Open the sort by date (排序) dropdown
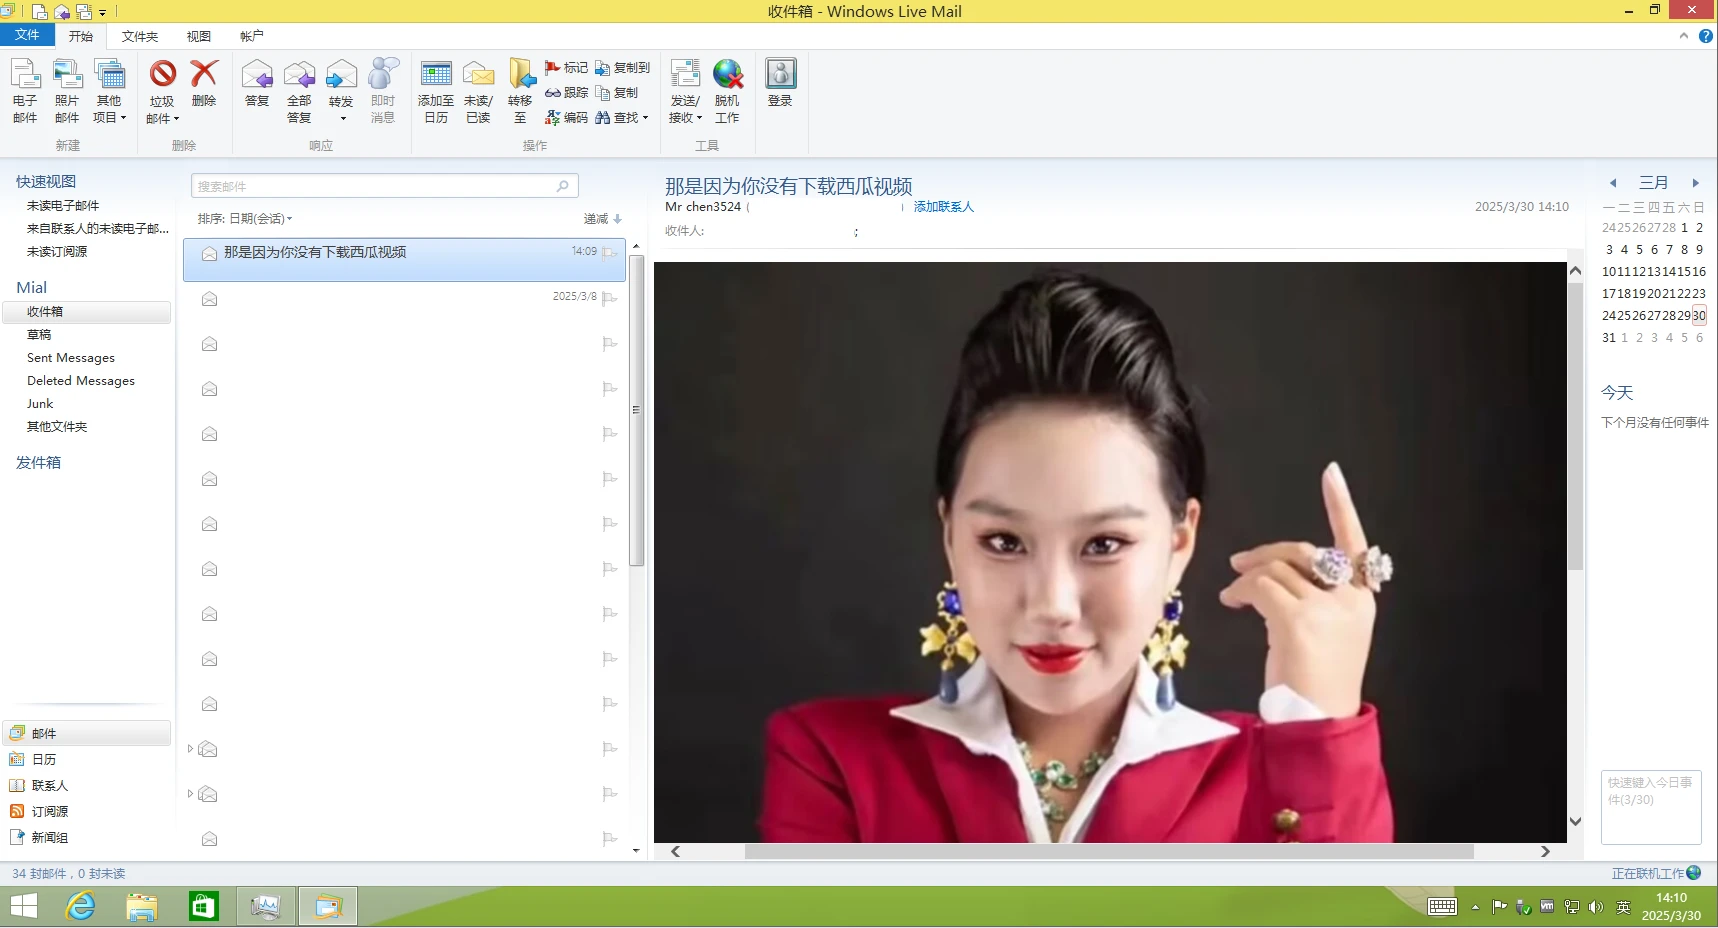This screenshot has height=928, width=1718. 245,219
